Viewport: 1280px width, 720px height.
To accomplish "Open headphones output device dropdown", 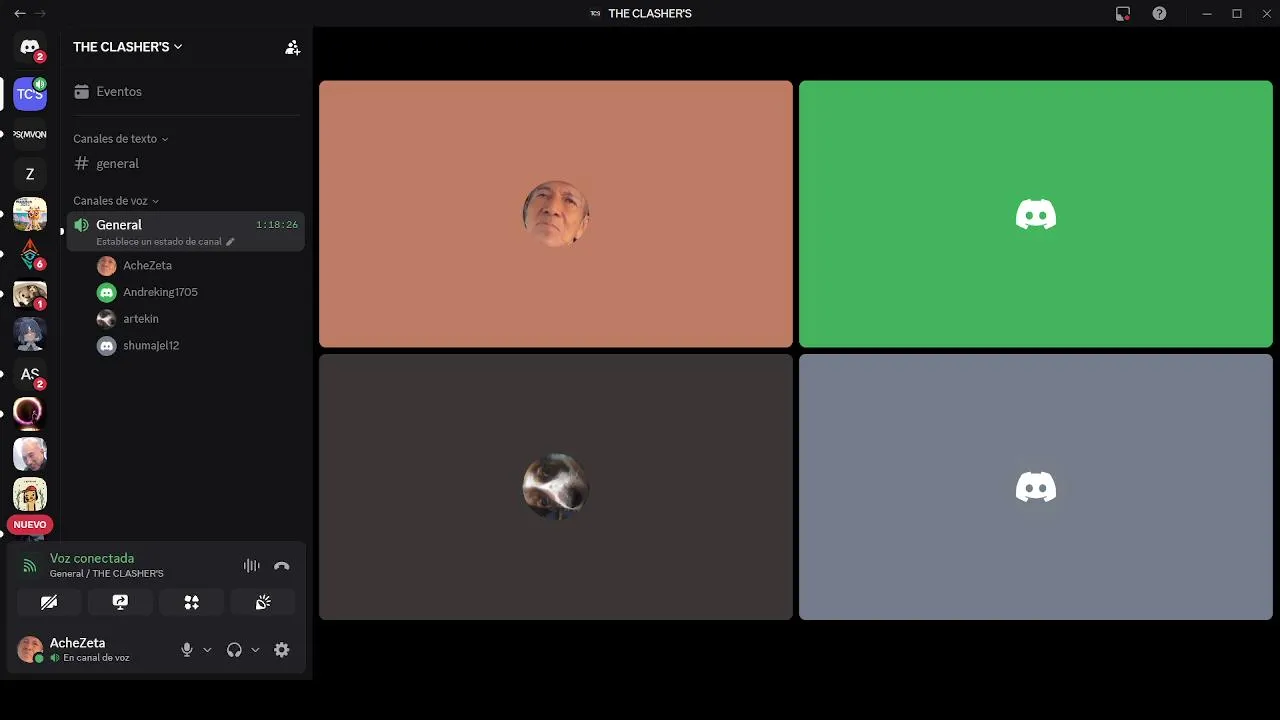I will pyautogui.click(x=255, y=650).
